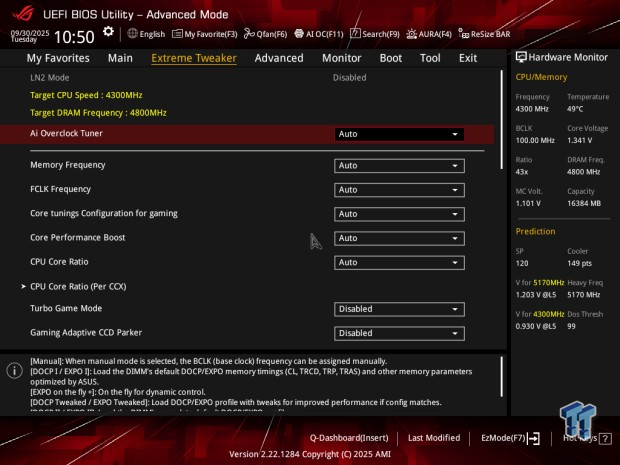Open Qfan(F6) fan control icon
620x465 pixels.
[x=249, y=34]
